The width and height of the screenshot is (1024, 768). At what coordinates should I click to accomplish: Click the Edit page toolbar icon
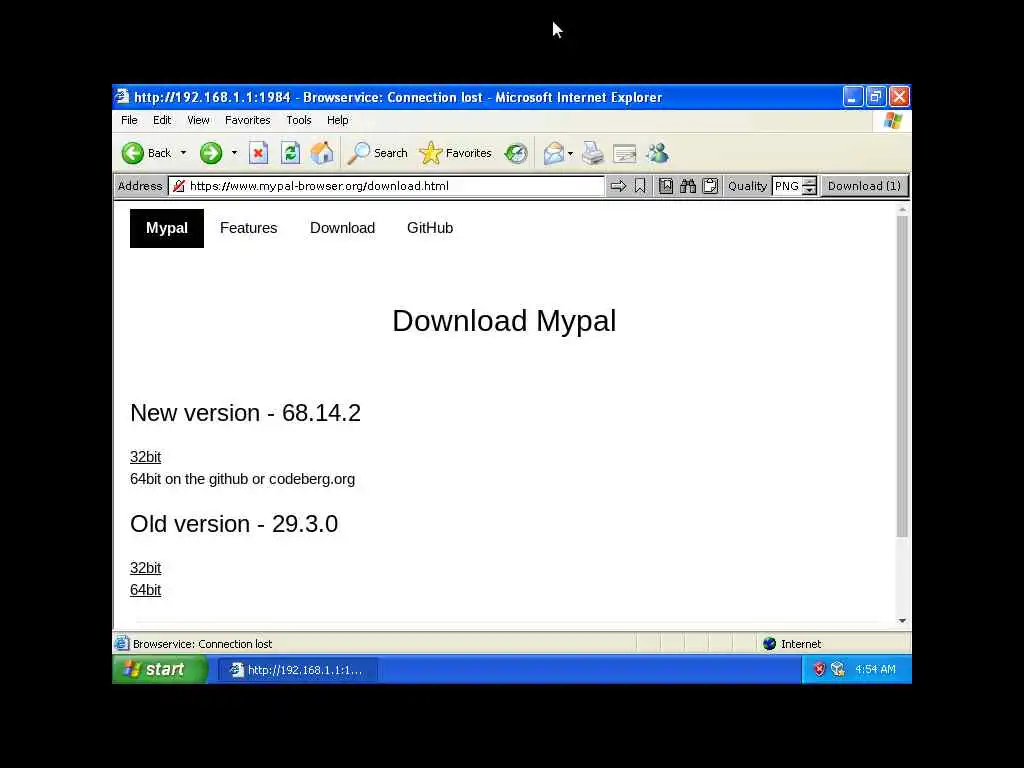coord(625,153)
